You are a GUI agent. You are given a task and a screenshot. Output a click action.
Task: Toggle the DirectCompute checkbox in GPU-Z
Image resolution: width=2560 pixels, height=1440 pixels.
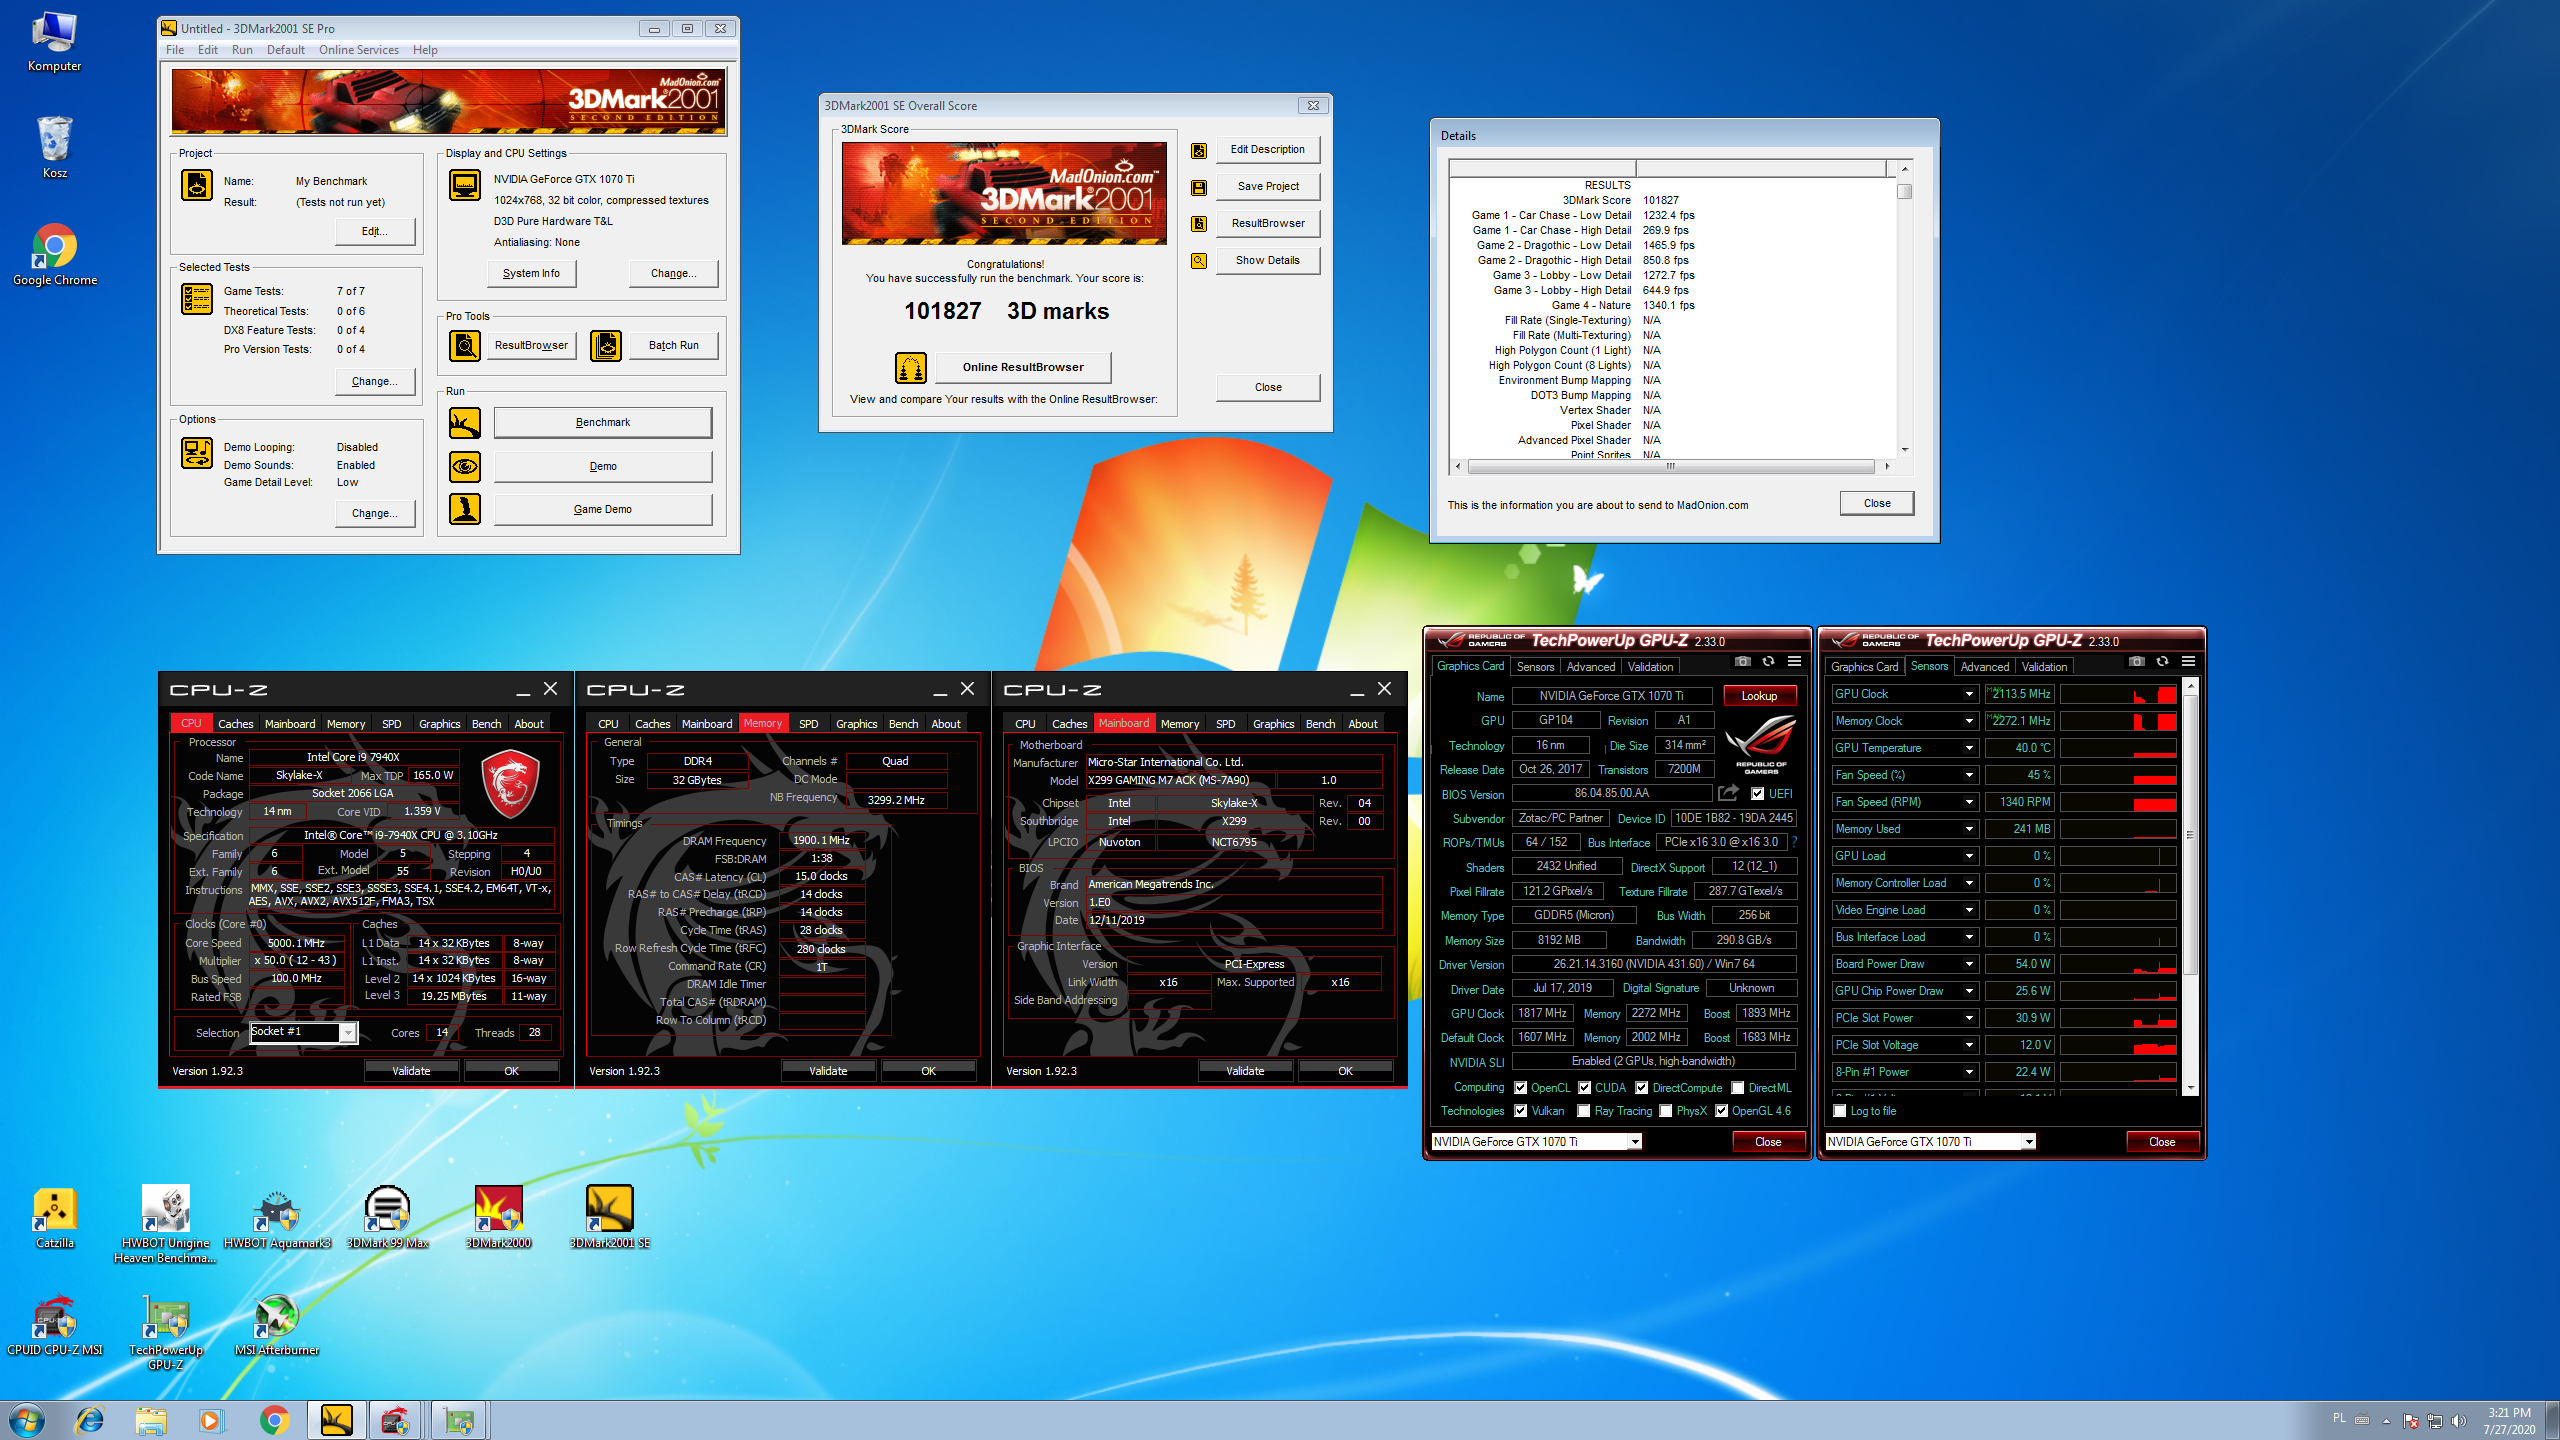tap(1642, 1088)
